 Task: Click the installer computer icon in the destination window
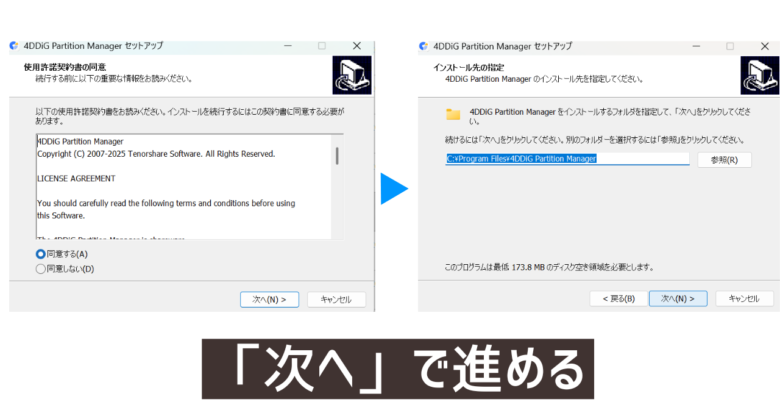[760, 75]
